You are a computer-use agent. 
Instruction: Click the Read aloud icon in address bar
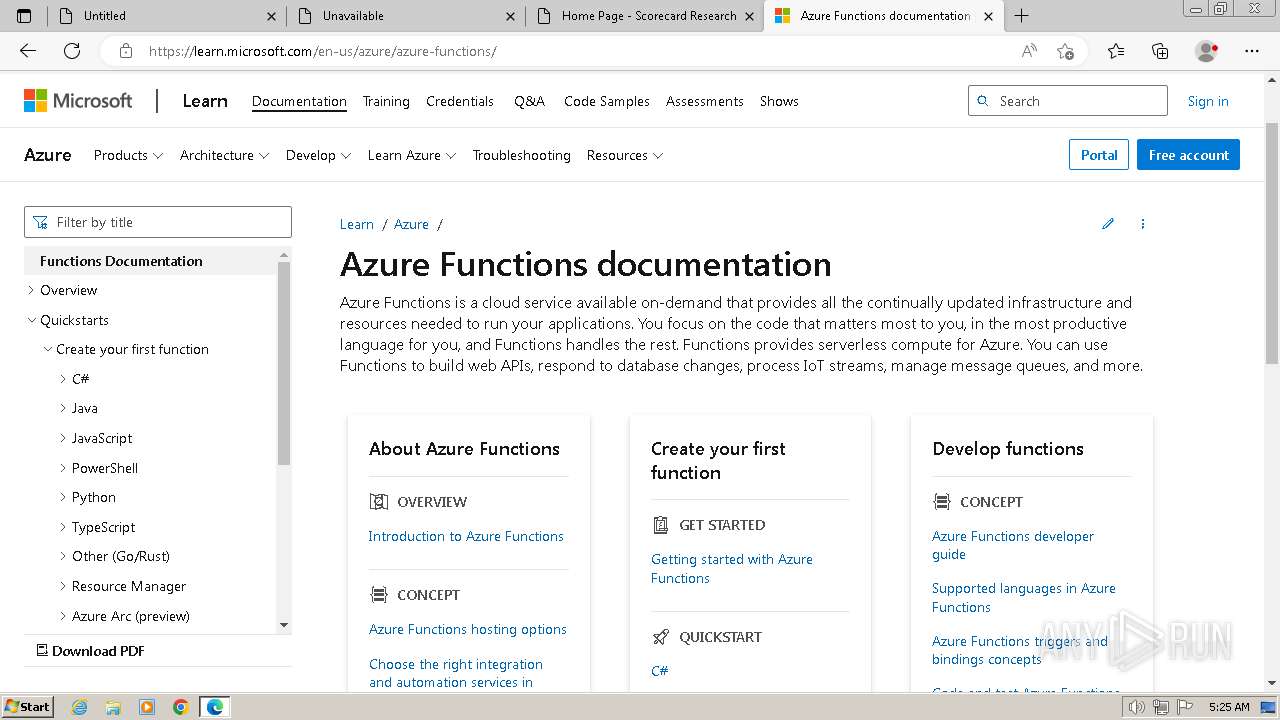point(1029,51)
